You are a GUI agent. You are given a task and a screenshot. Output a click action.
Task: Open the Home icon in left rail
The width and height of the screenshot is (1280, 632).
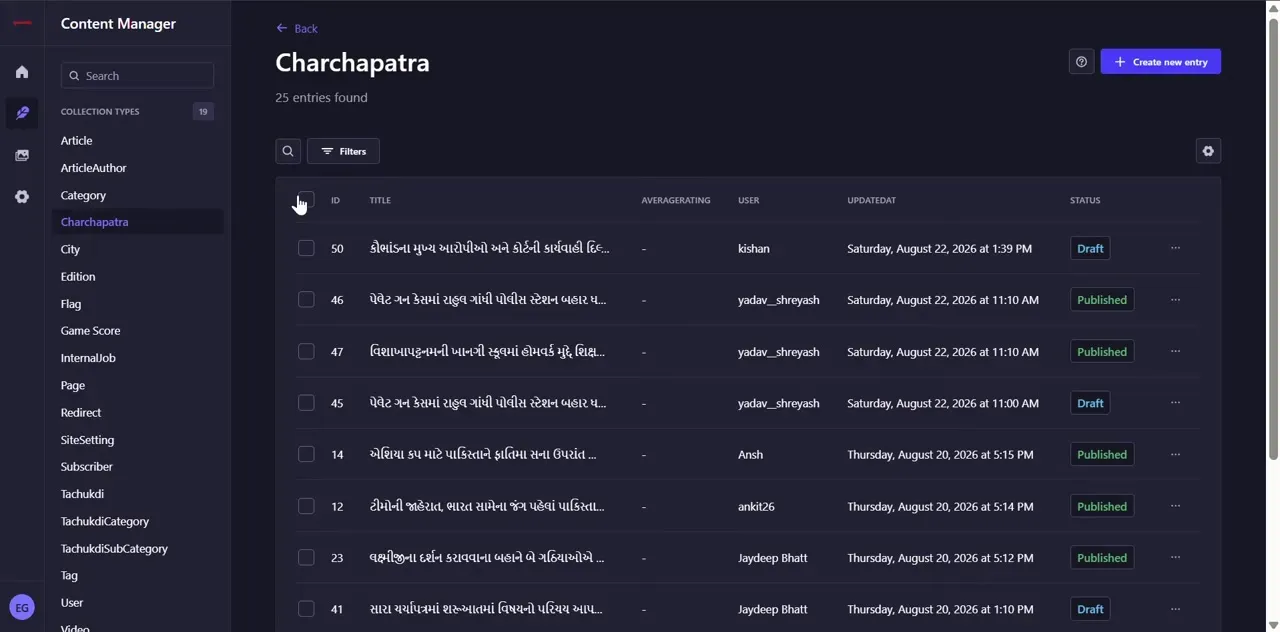[x=22, y=72]
